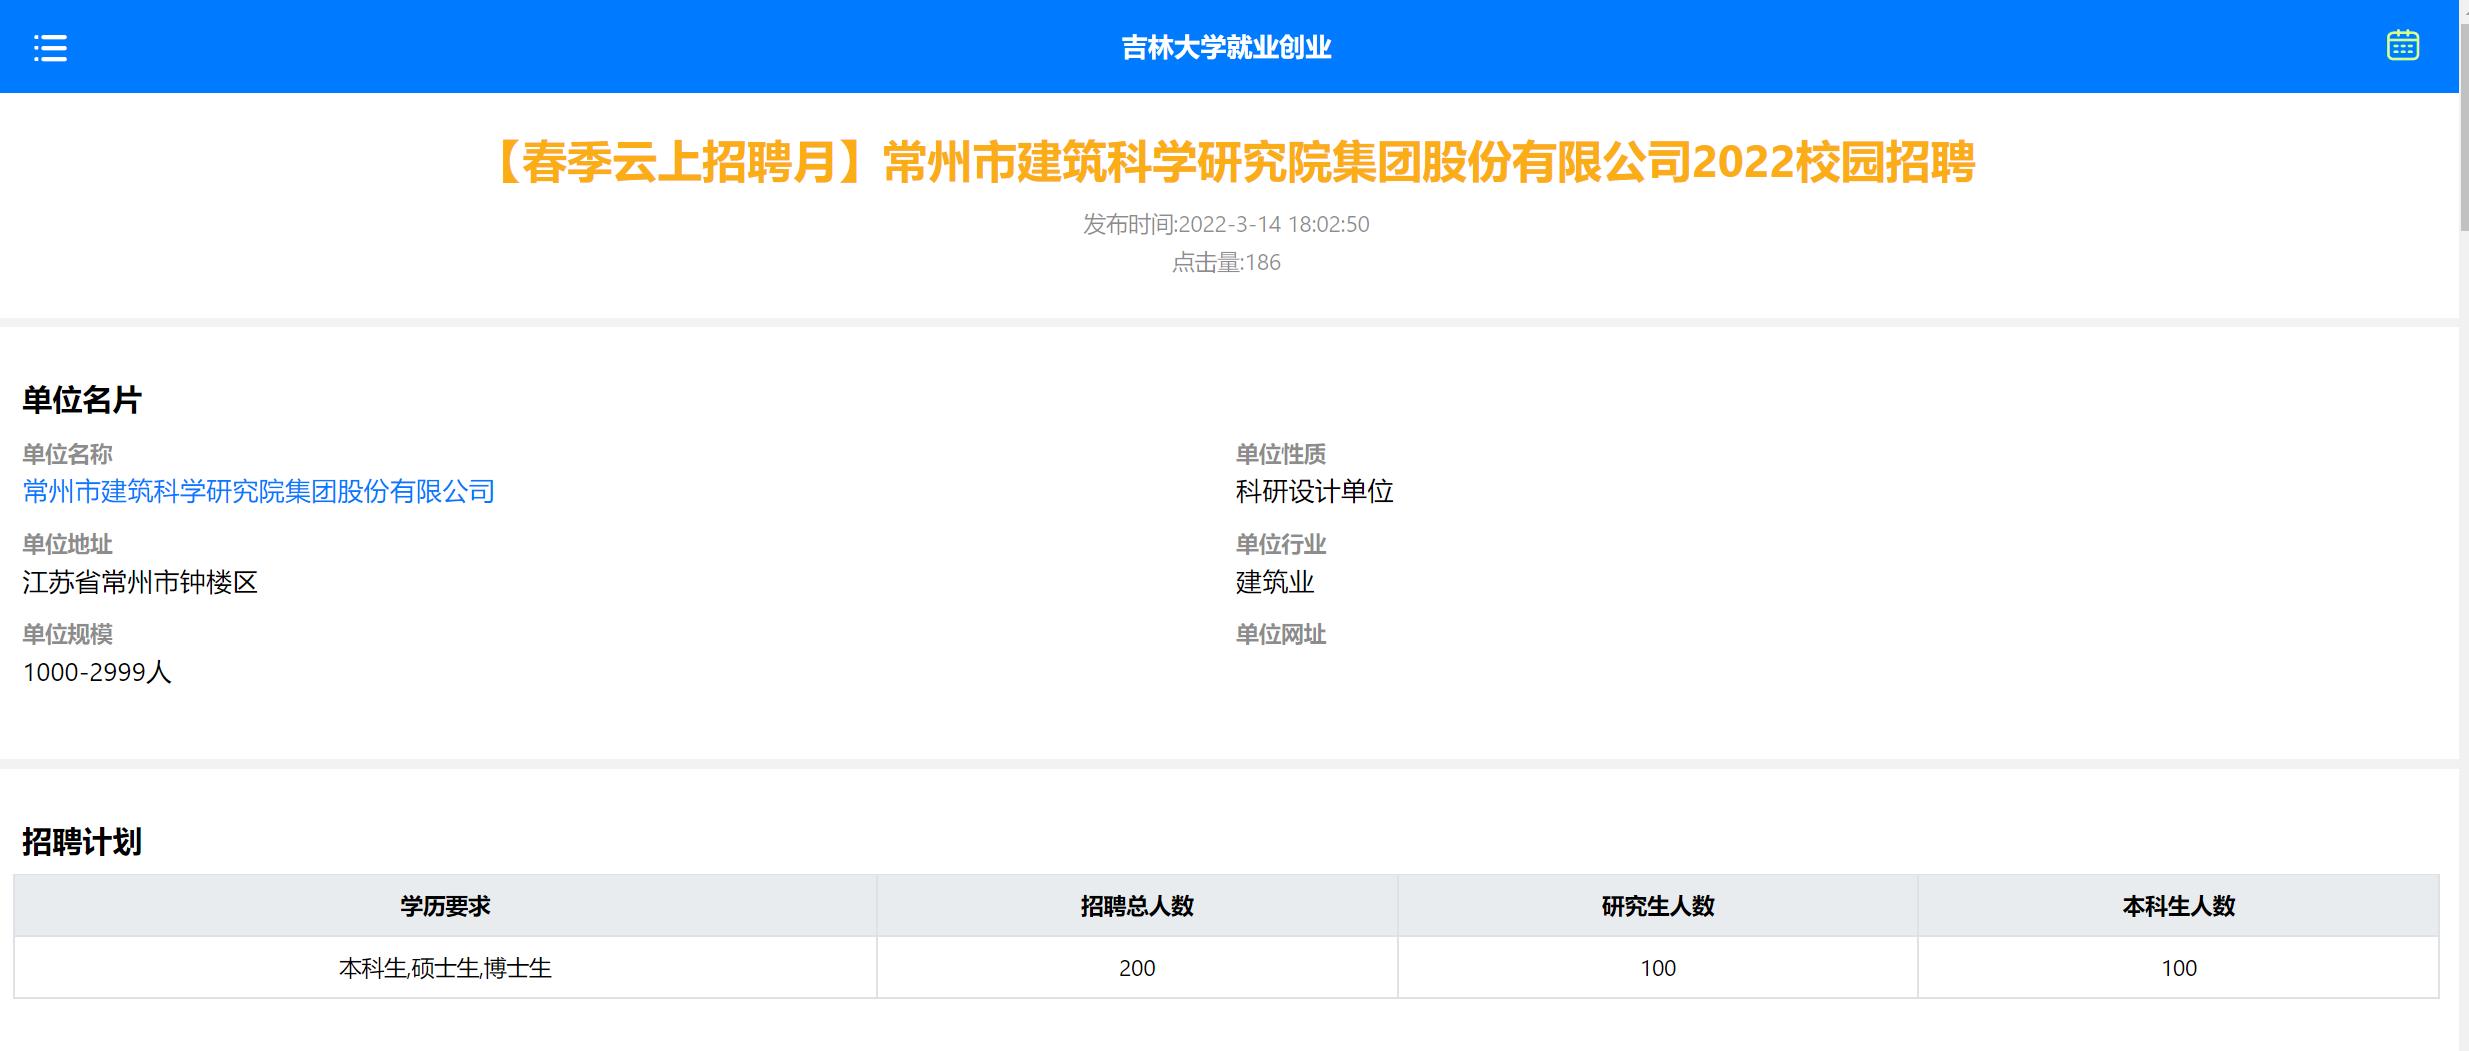The image size is (2469, 1051).
Task: Open the hamburger menu in the header
Action: coord(50,48)
